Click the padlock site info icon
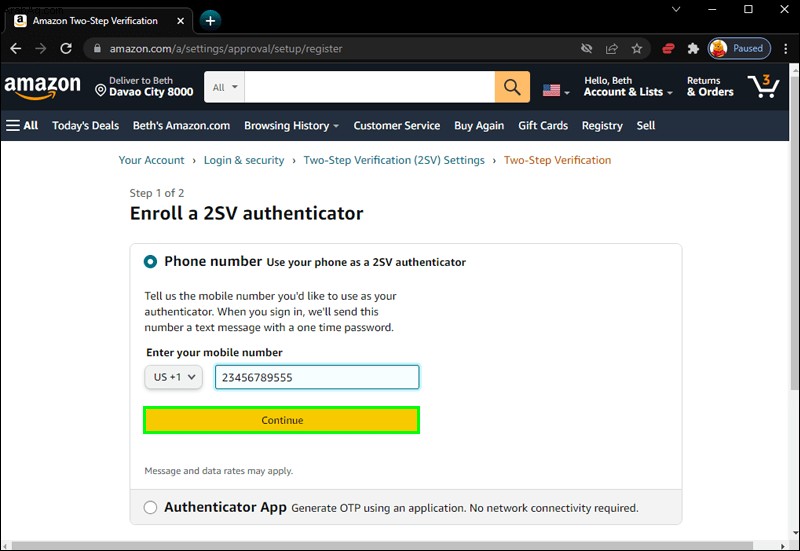This screenshot has width=800, height=551. point(97,48)
